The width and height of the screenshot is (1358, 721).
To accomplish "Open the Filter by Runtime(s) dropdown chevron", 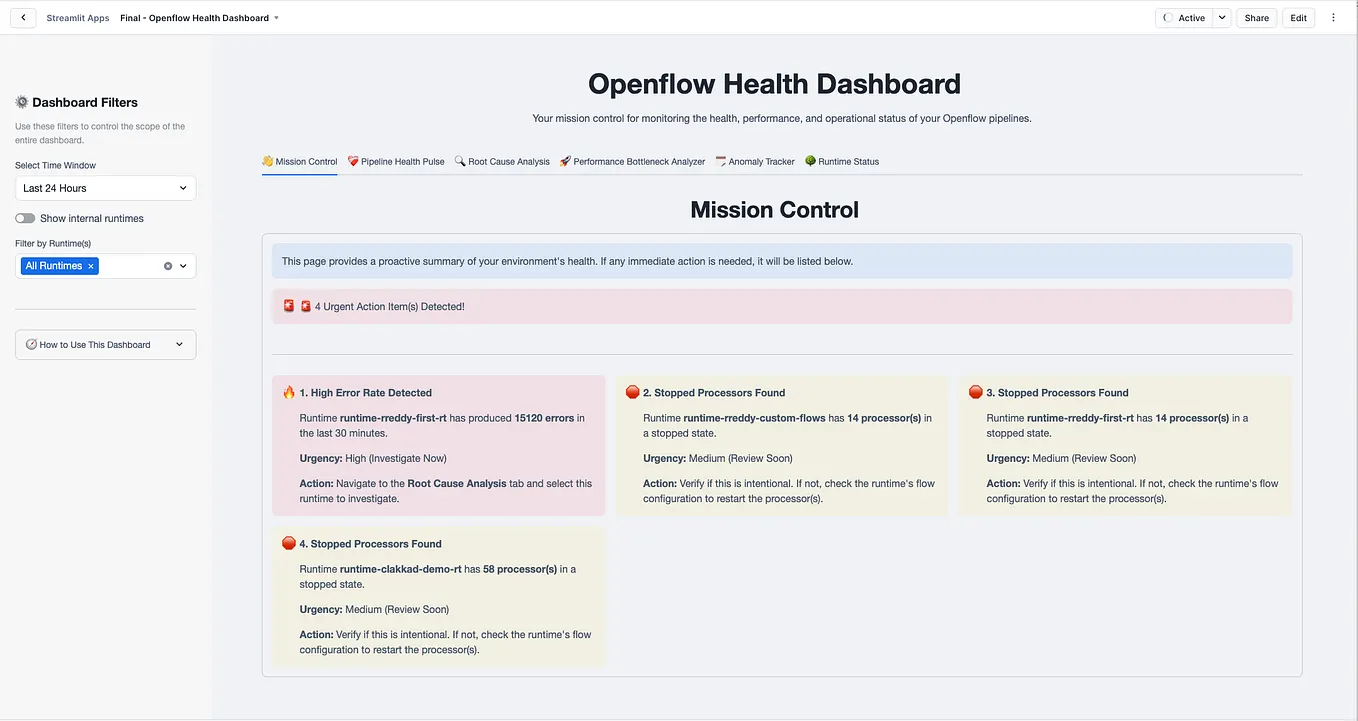I will pyautogui.click(x=183, y=265).
